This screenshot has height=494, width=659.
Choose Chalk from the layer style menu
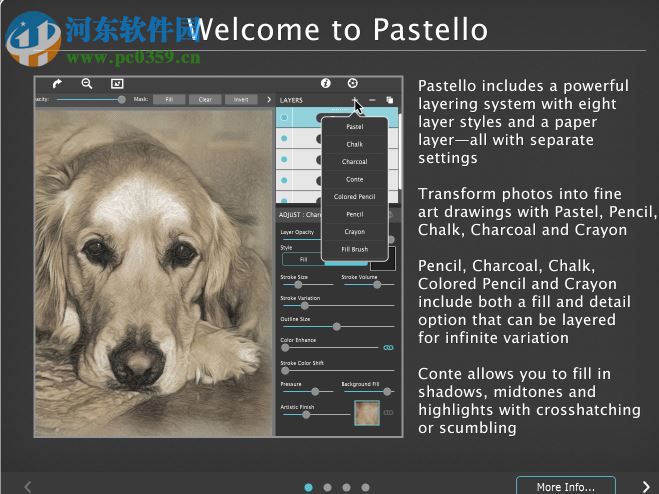coord(354,144)
